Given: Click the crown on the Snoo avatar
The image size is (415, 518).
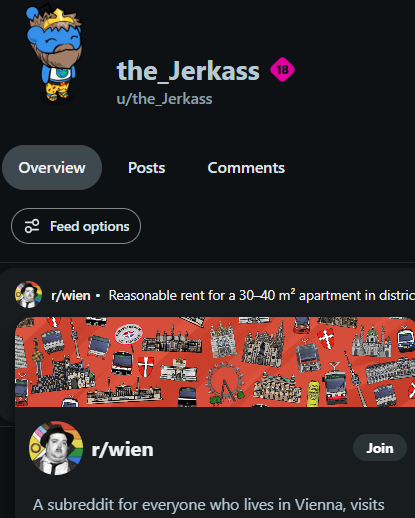Looking at the screenshot, I should pyautogui.click(x=60, y=17).
